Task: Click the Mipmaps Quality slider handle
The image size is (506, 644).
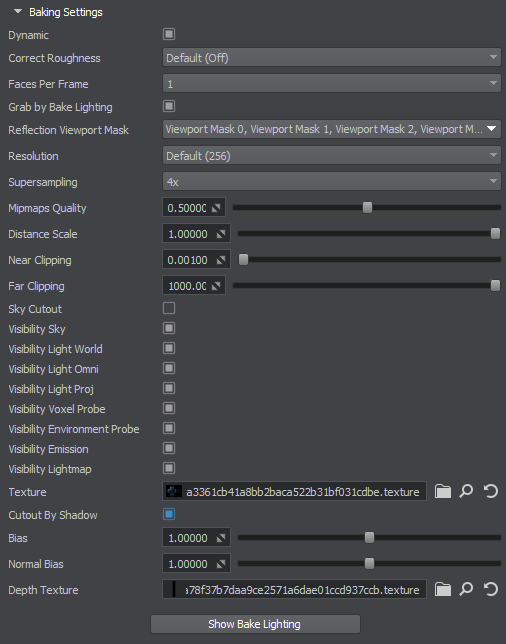Action: 367,208
